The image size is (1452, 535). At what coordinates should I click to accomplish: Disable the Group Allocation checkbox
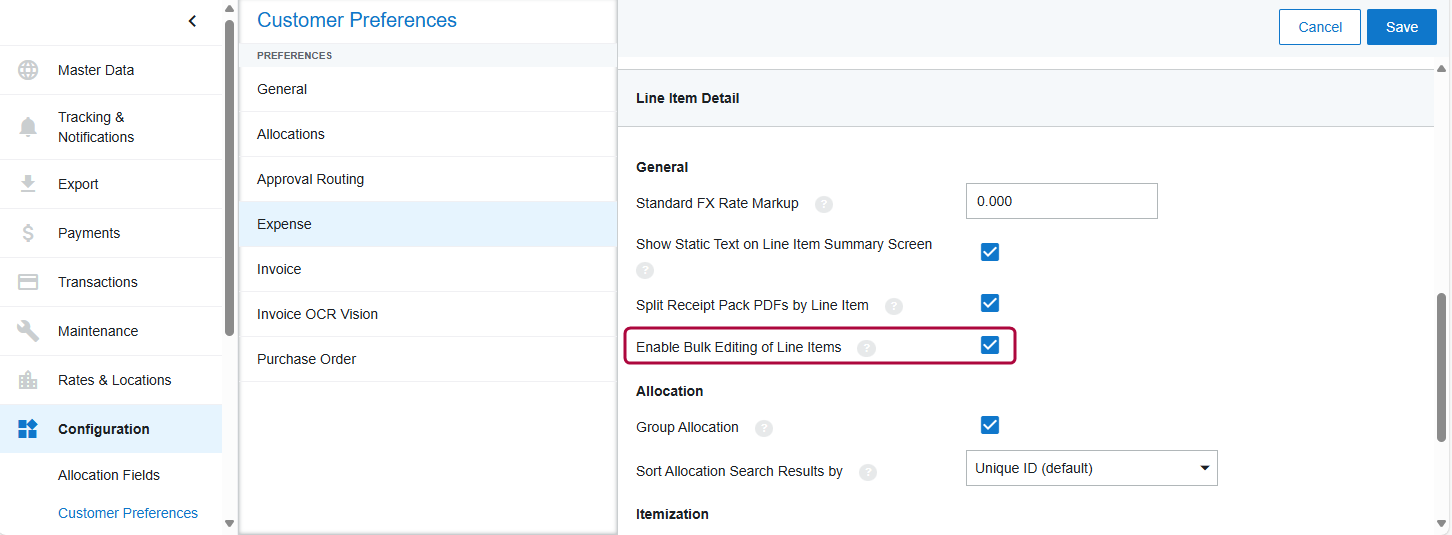(x=989, y=425)
